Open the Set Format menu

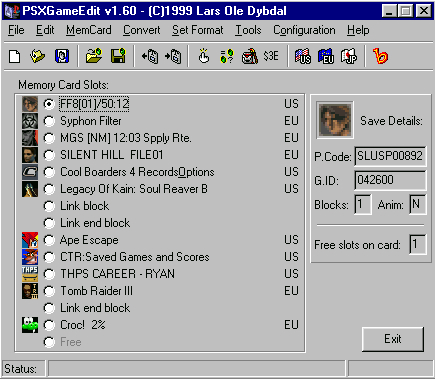[198, 30]
